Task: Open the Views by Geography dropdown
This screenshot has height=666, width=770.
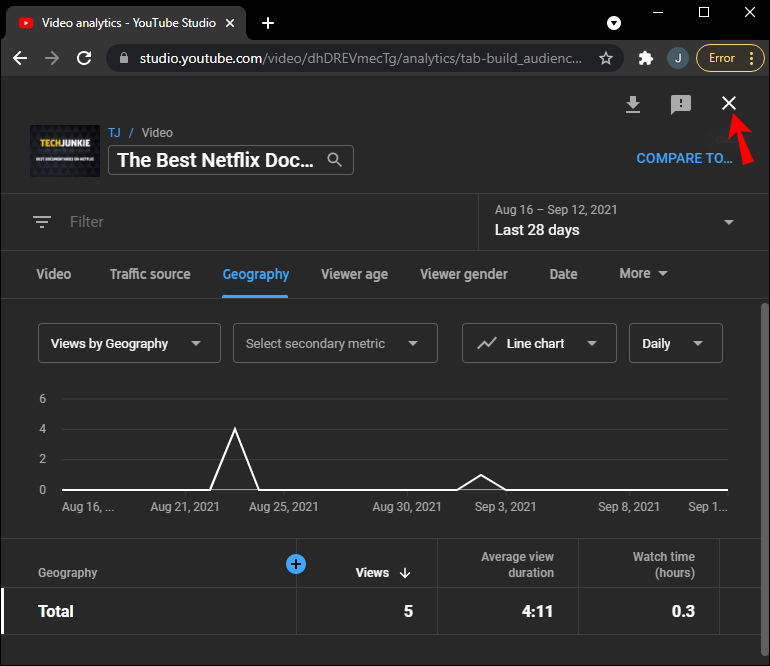Action: 128,343
